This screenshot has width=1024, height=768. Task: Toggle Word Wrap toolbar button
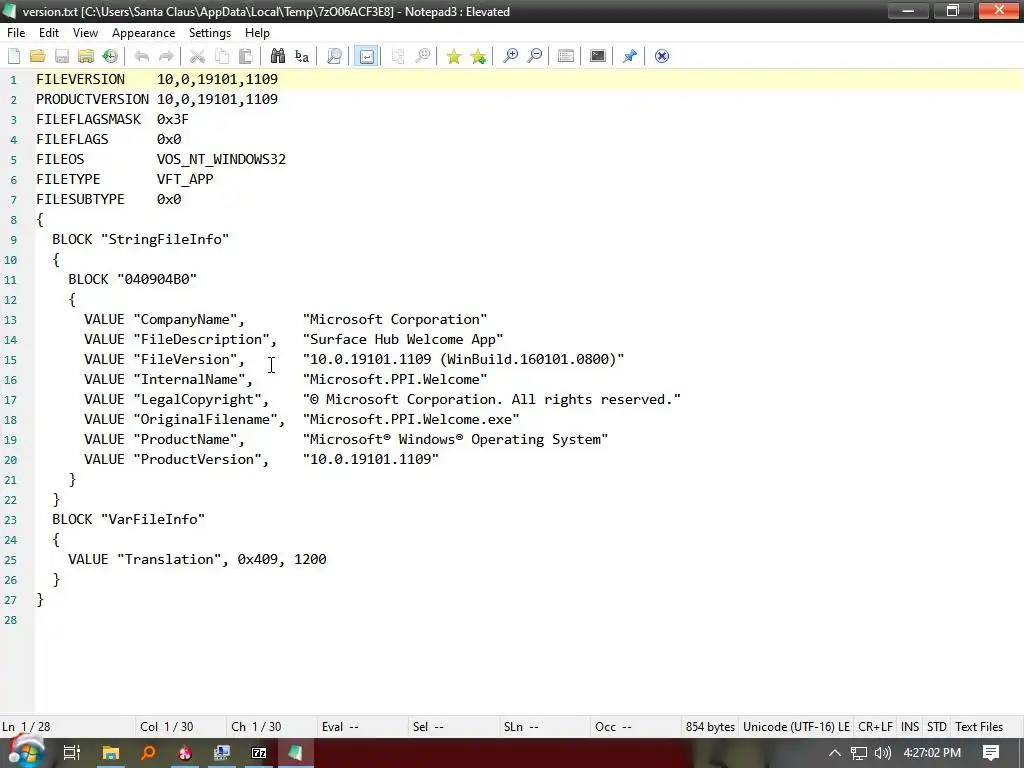[x=366, y=56]
